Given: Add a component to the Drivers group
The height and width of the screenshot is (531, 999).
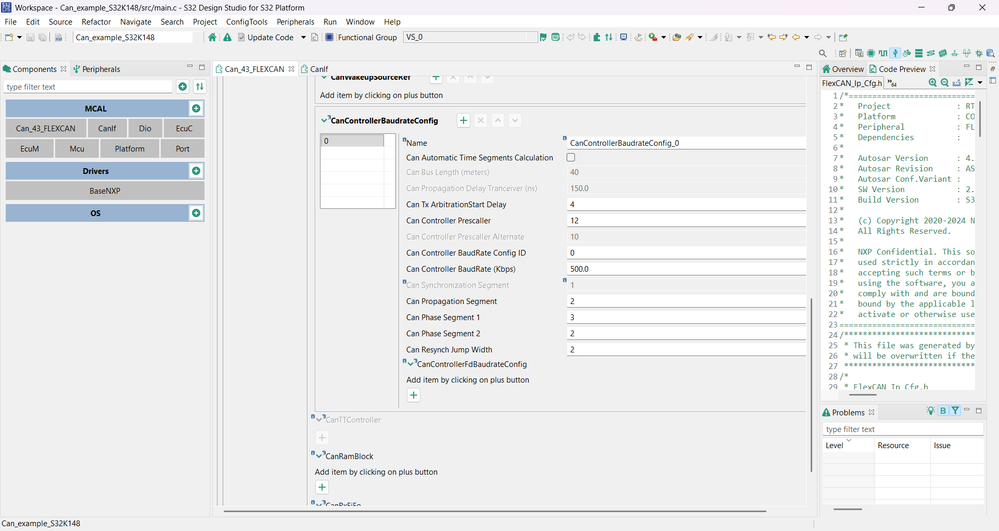Looking at the screenshot, I should pos(196,171).
